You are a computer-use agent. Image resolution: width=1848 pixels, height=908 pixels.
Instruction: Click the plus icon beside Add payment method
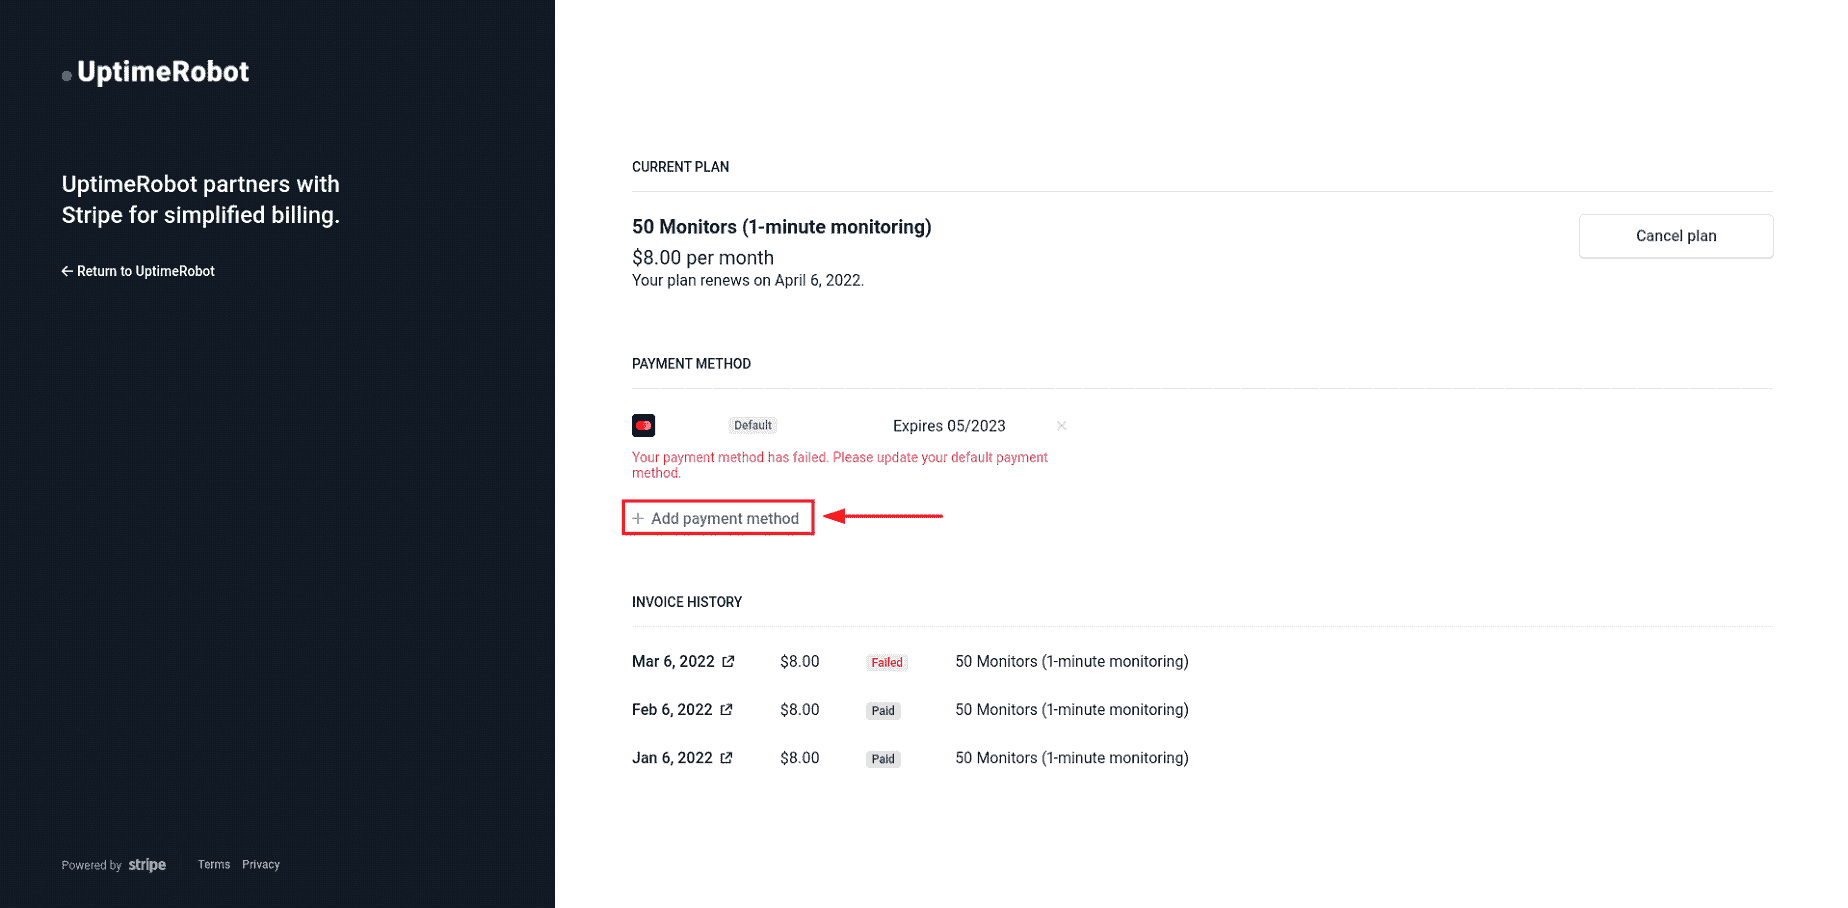pos(638,517)
